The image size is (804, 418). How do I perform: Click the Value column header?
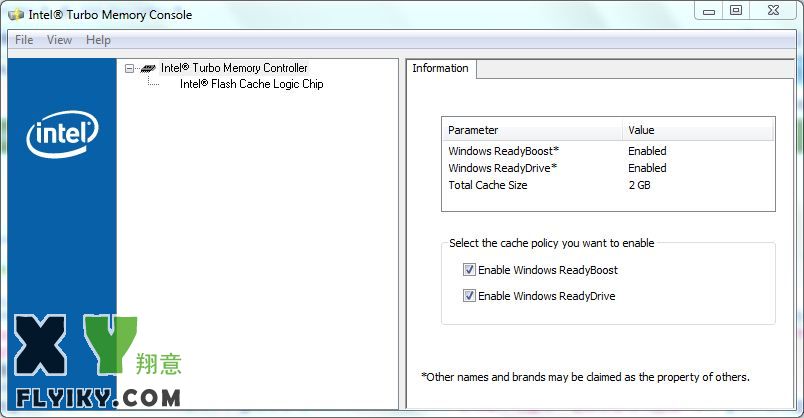click(698, 130)
